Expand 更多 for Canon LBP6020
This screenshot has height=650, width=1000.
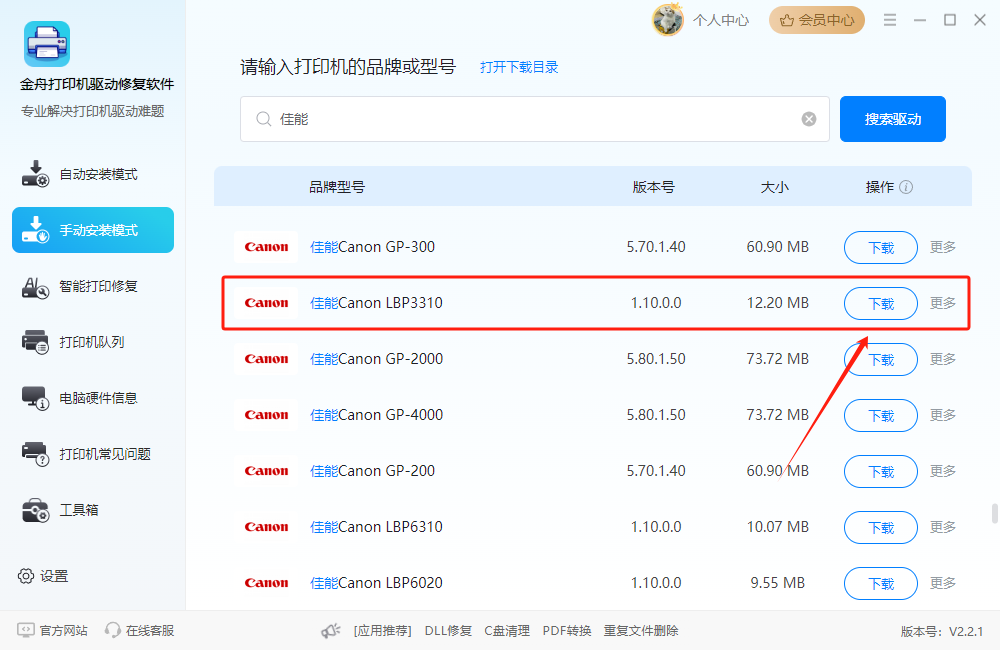[943, 583]
